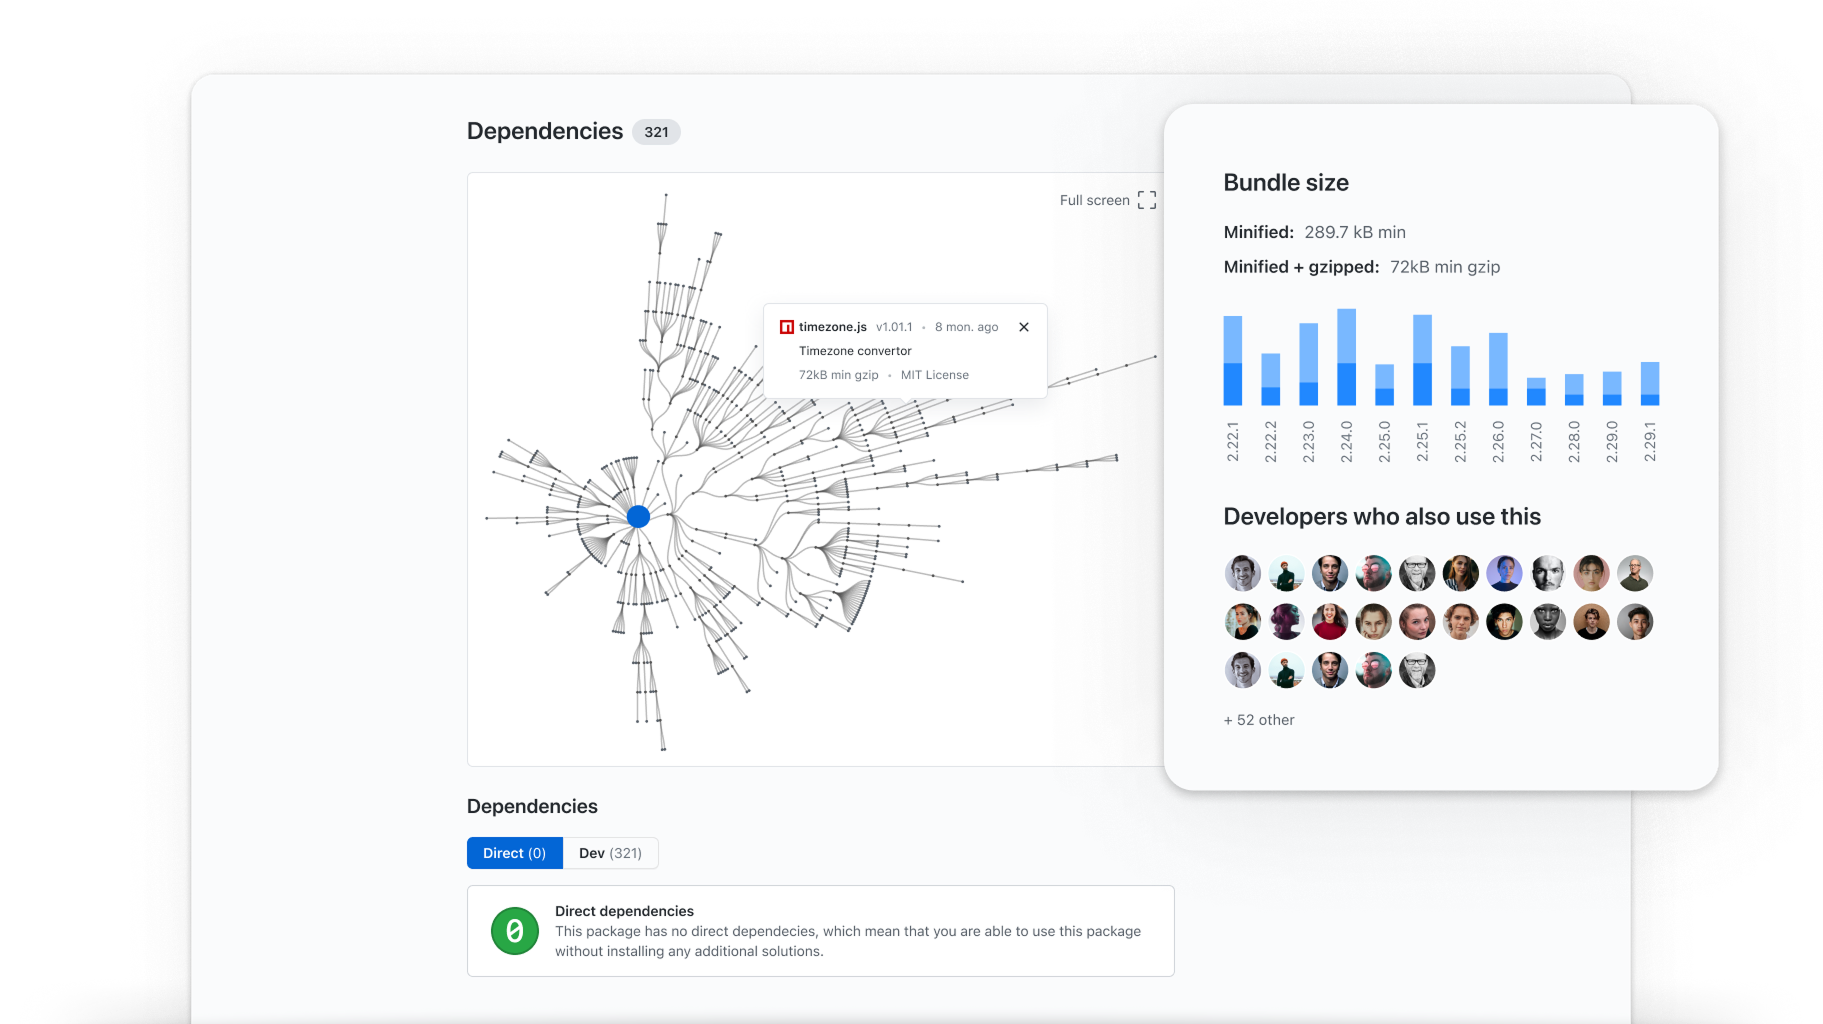Click the 321 dependencies count badge

coord(656,132)
